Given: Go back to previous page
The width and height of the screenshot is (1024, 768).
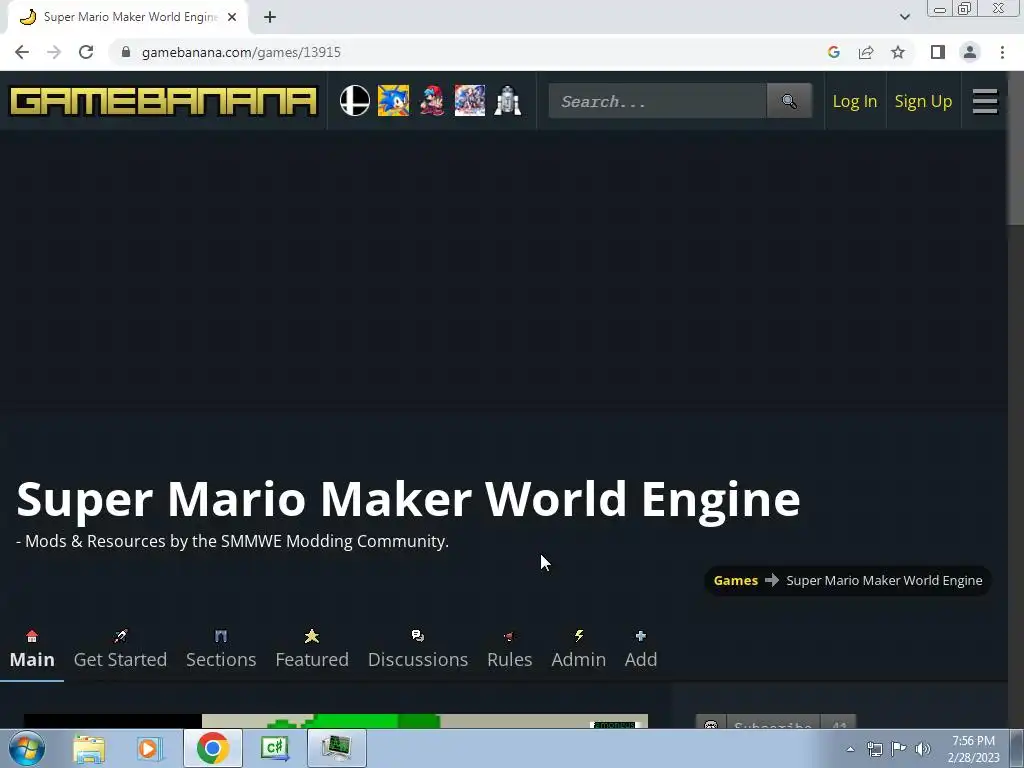Looking at the screenshot, I should pos(22,52).
